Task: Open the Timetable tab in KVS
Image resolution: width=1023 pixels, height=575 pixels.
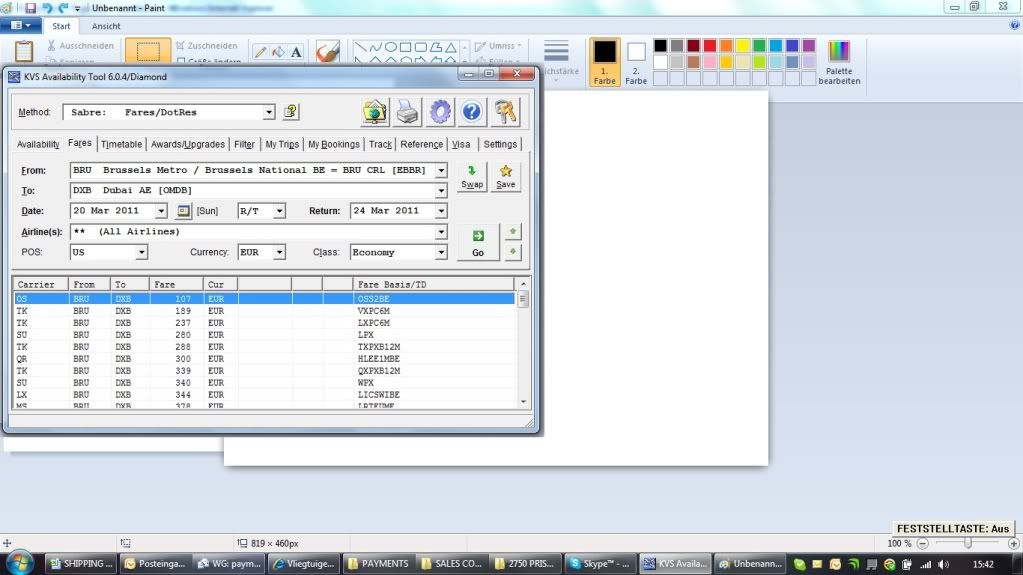Action: [x=121, y=144]
